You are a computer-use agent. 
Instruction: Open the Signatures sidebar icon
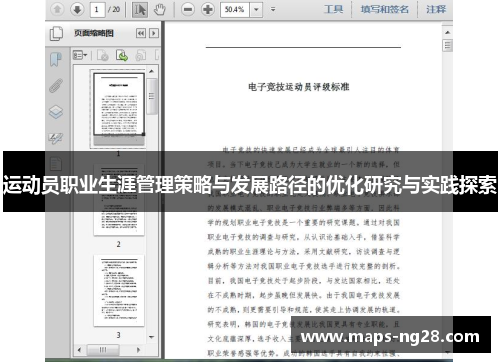56,138
